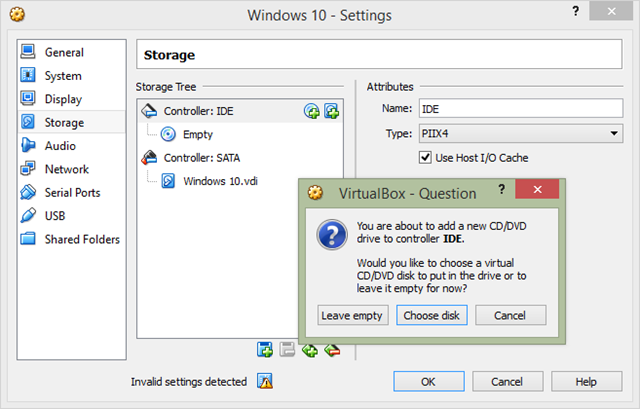
Task: Click the Display screen icon in sidebar
Action: pyautogui.click(x=28, y=98)
